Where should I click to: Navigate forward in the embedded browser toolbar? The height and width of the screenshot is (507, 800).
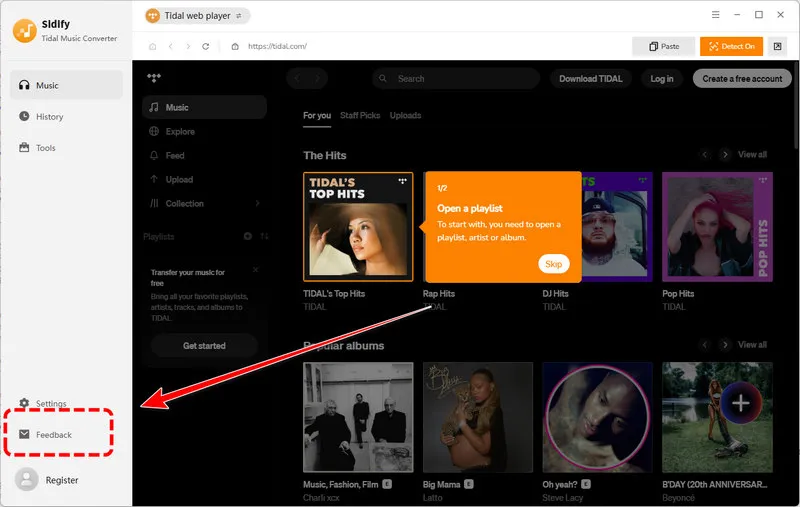[188, 46]
